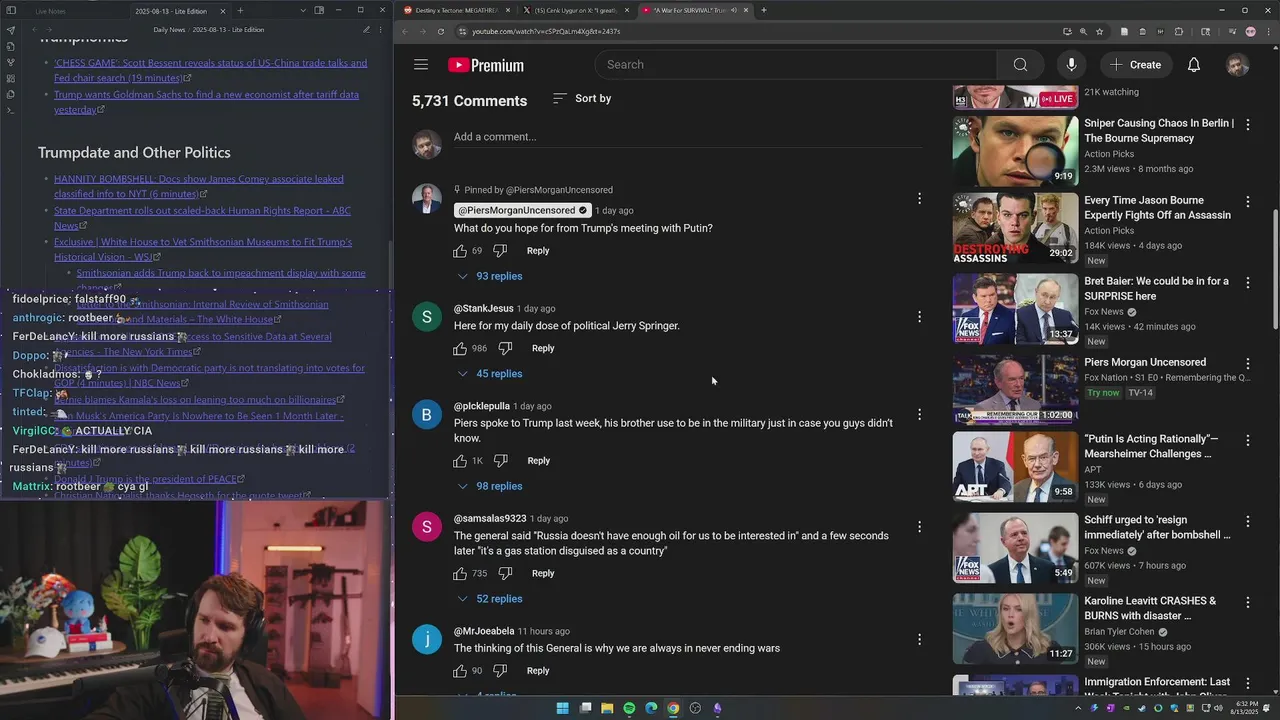Toggle the notes app left sidebar
The height and width of the screenshot is (720, 1280).
[x=11, y=10]
